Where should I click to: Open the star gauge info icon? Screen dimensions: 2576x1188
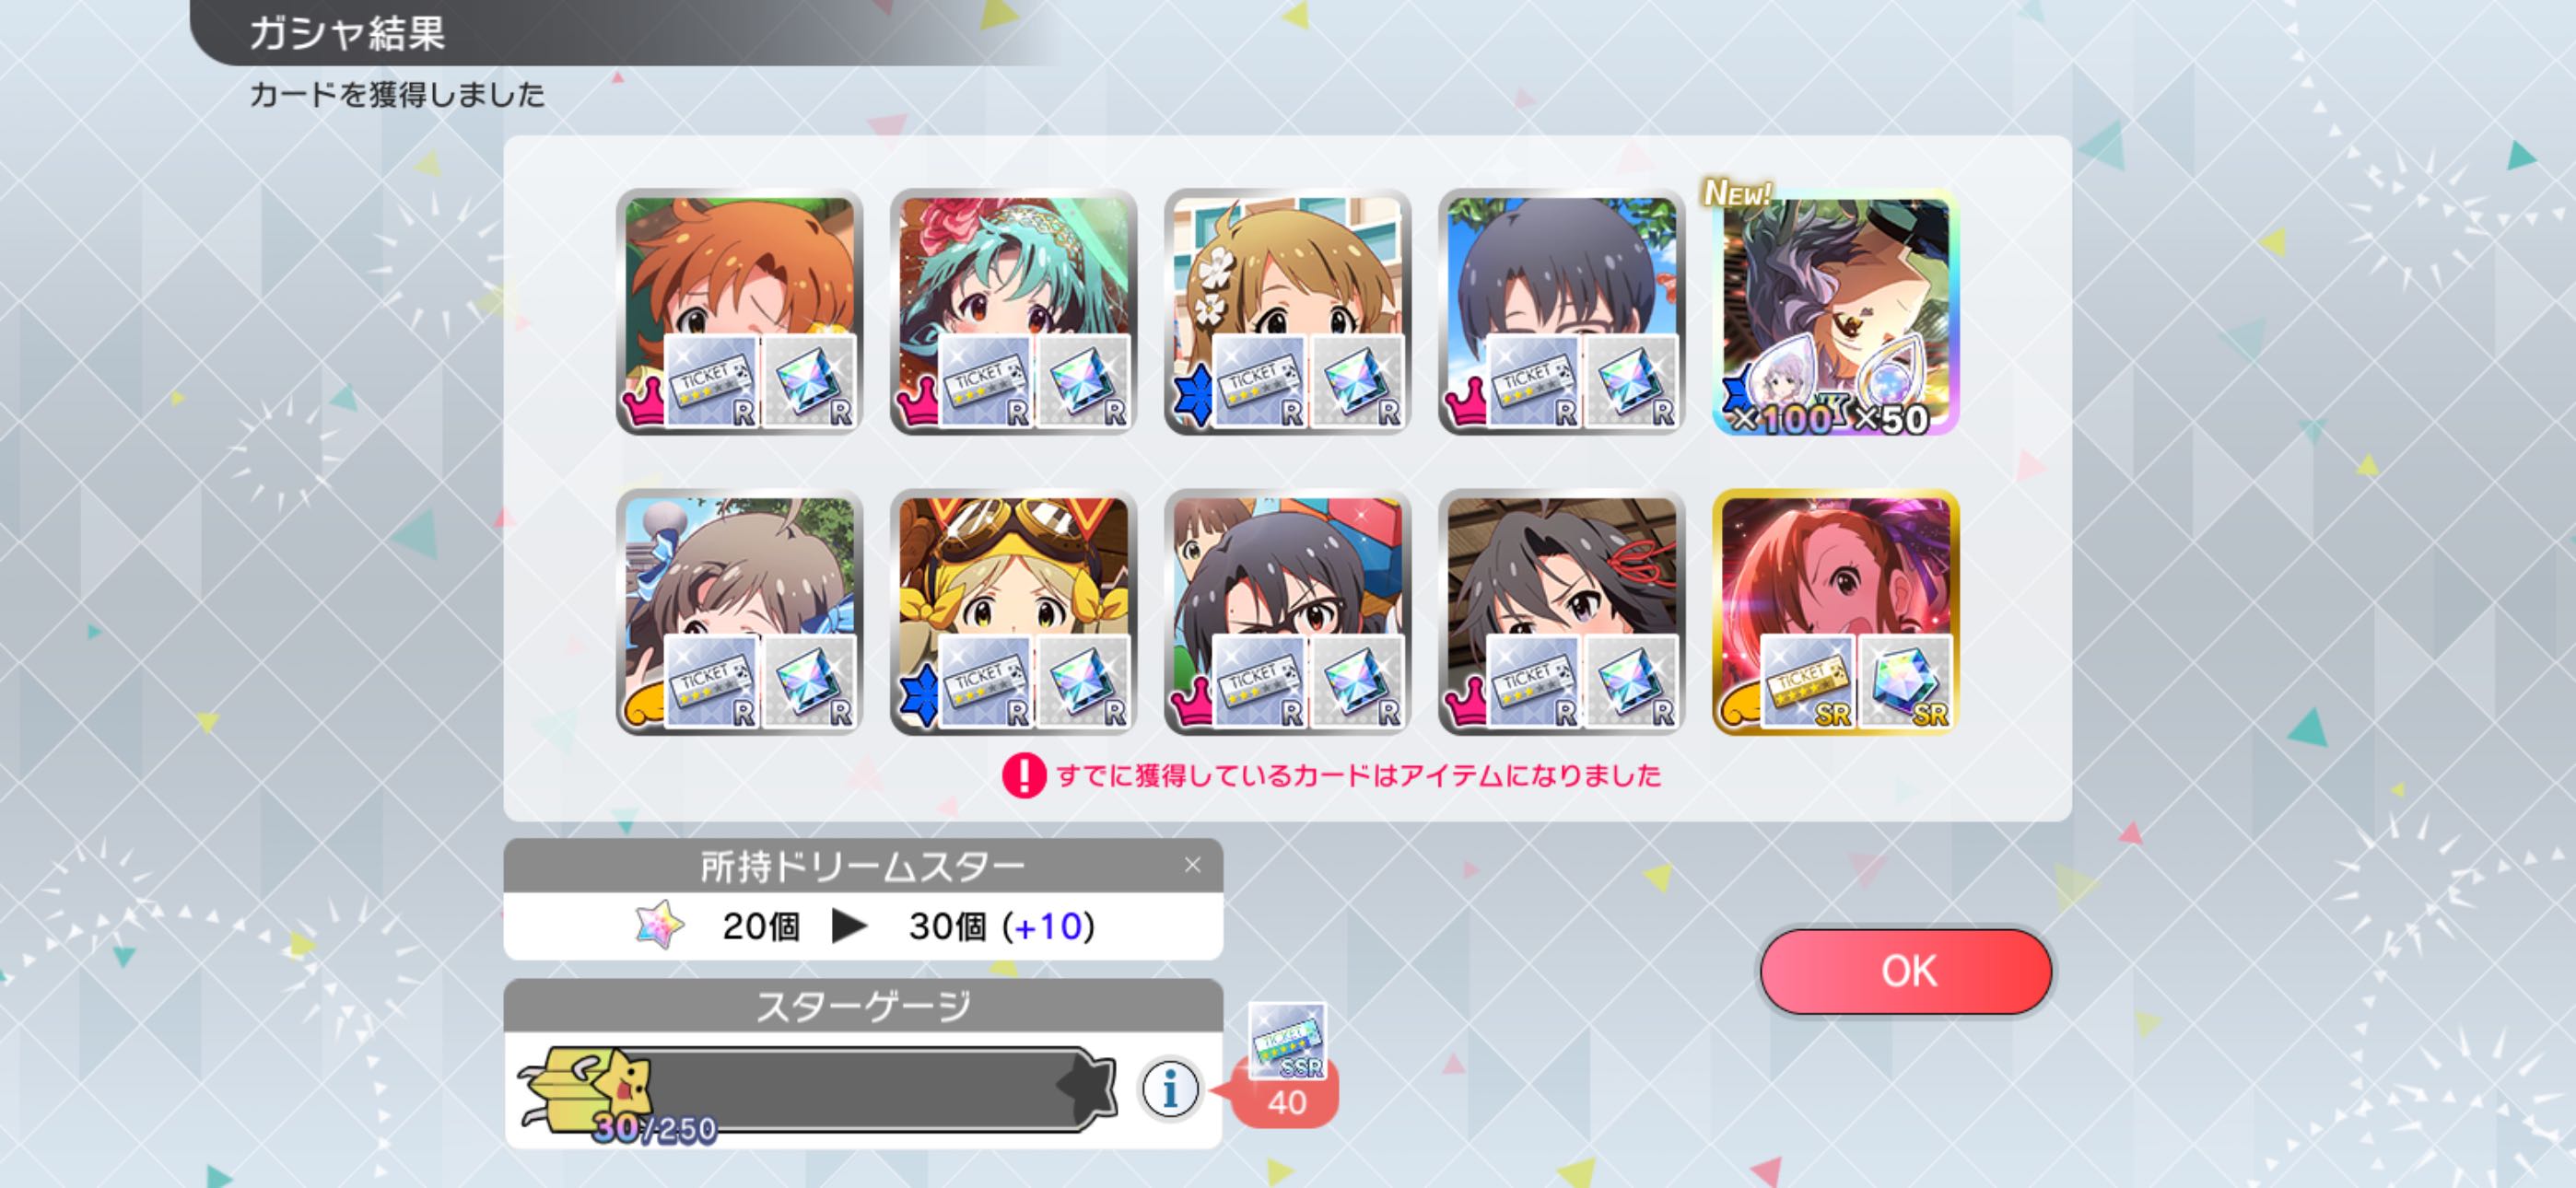1169,1088
